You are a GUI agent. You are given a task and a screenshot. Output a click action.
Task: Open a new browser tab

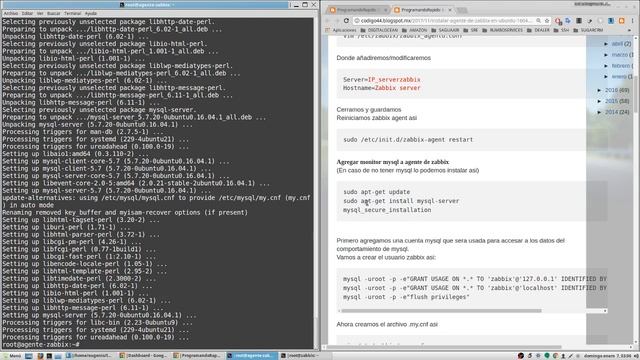pos(462,10)
